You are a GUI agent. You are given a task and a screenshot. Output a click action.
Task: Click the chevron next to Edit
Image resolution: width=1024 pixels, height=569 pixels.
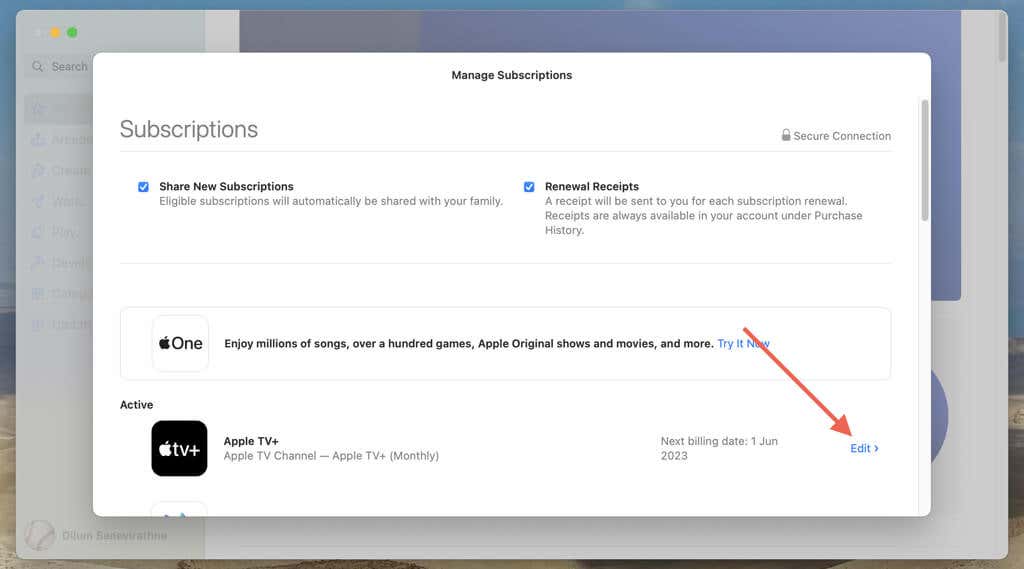876,448
